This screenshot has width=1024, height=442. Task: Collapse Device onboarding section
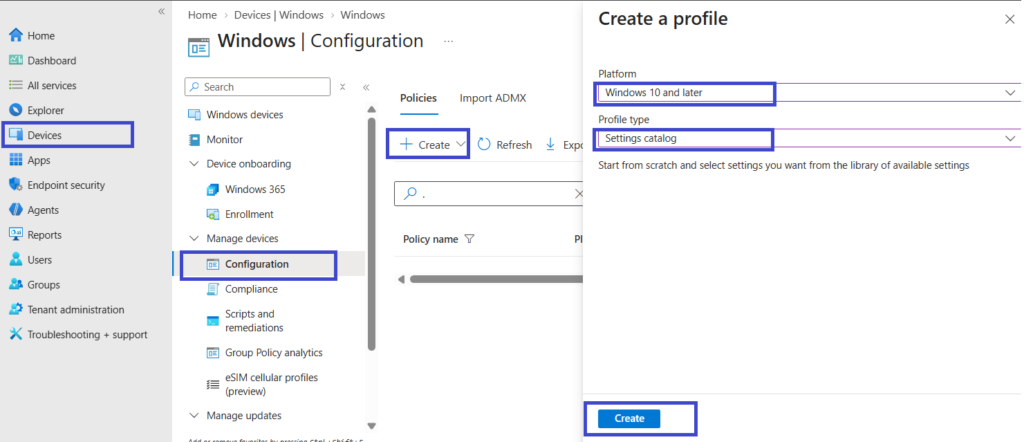point(194,164)
